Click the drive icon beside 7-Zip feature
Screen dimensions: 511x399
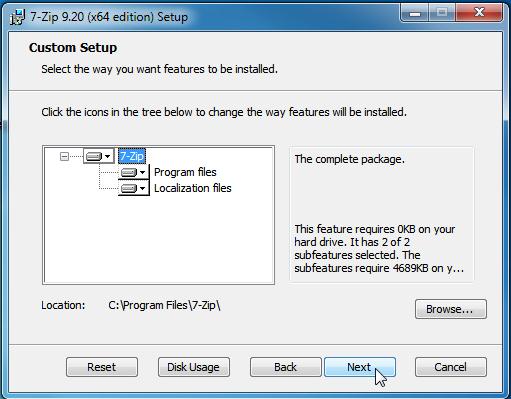pos(94,156)
